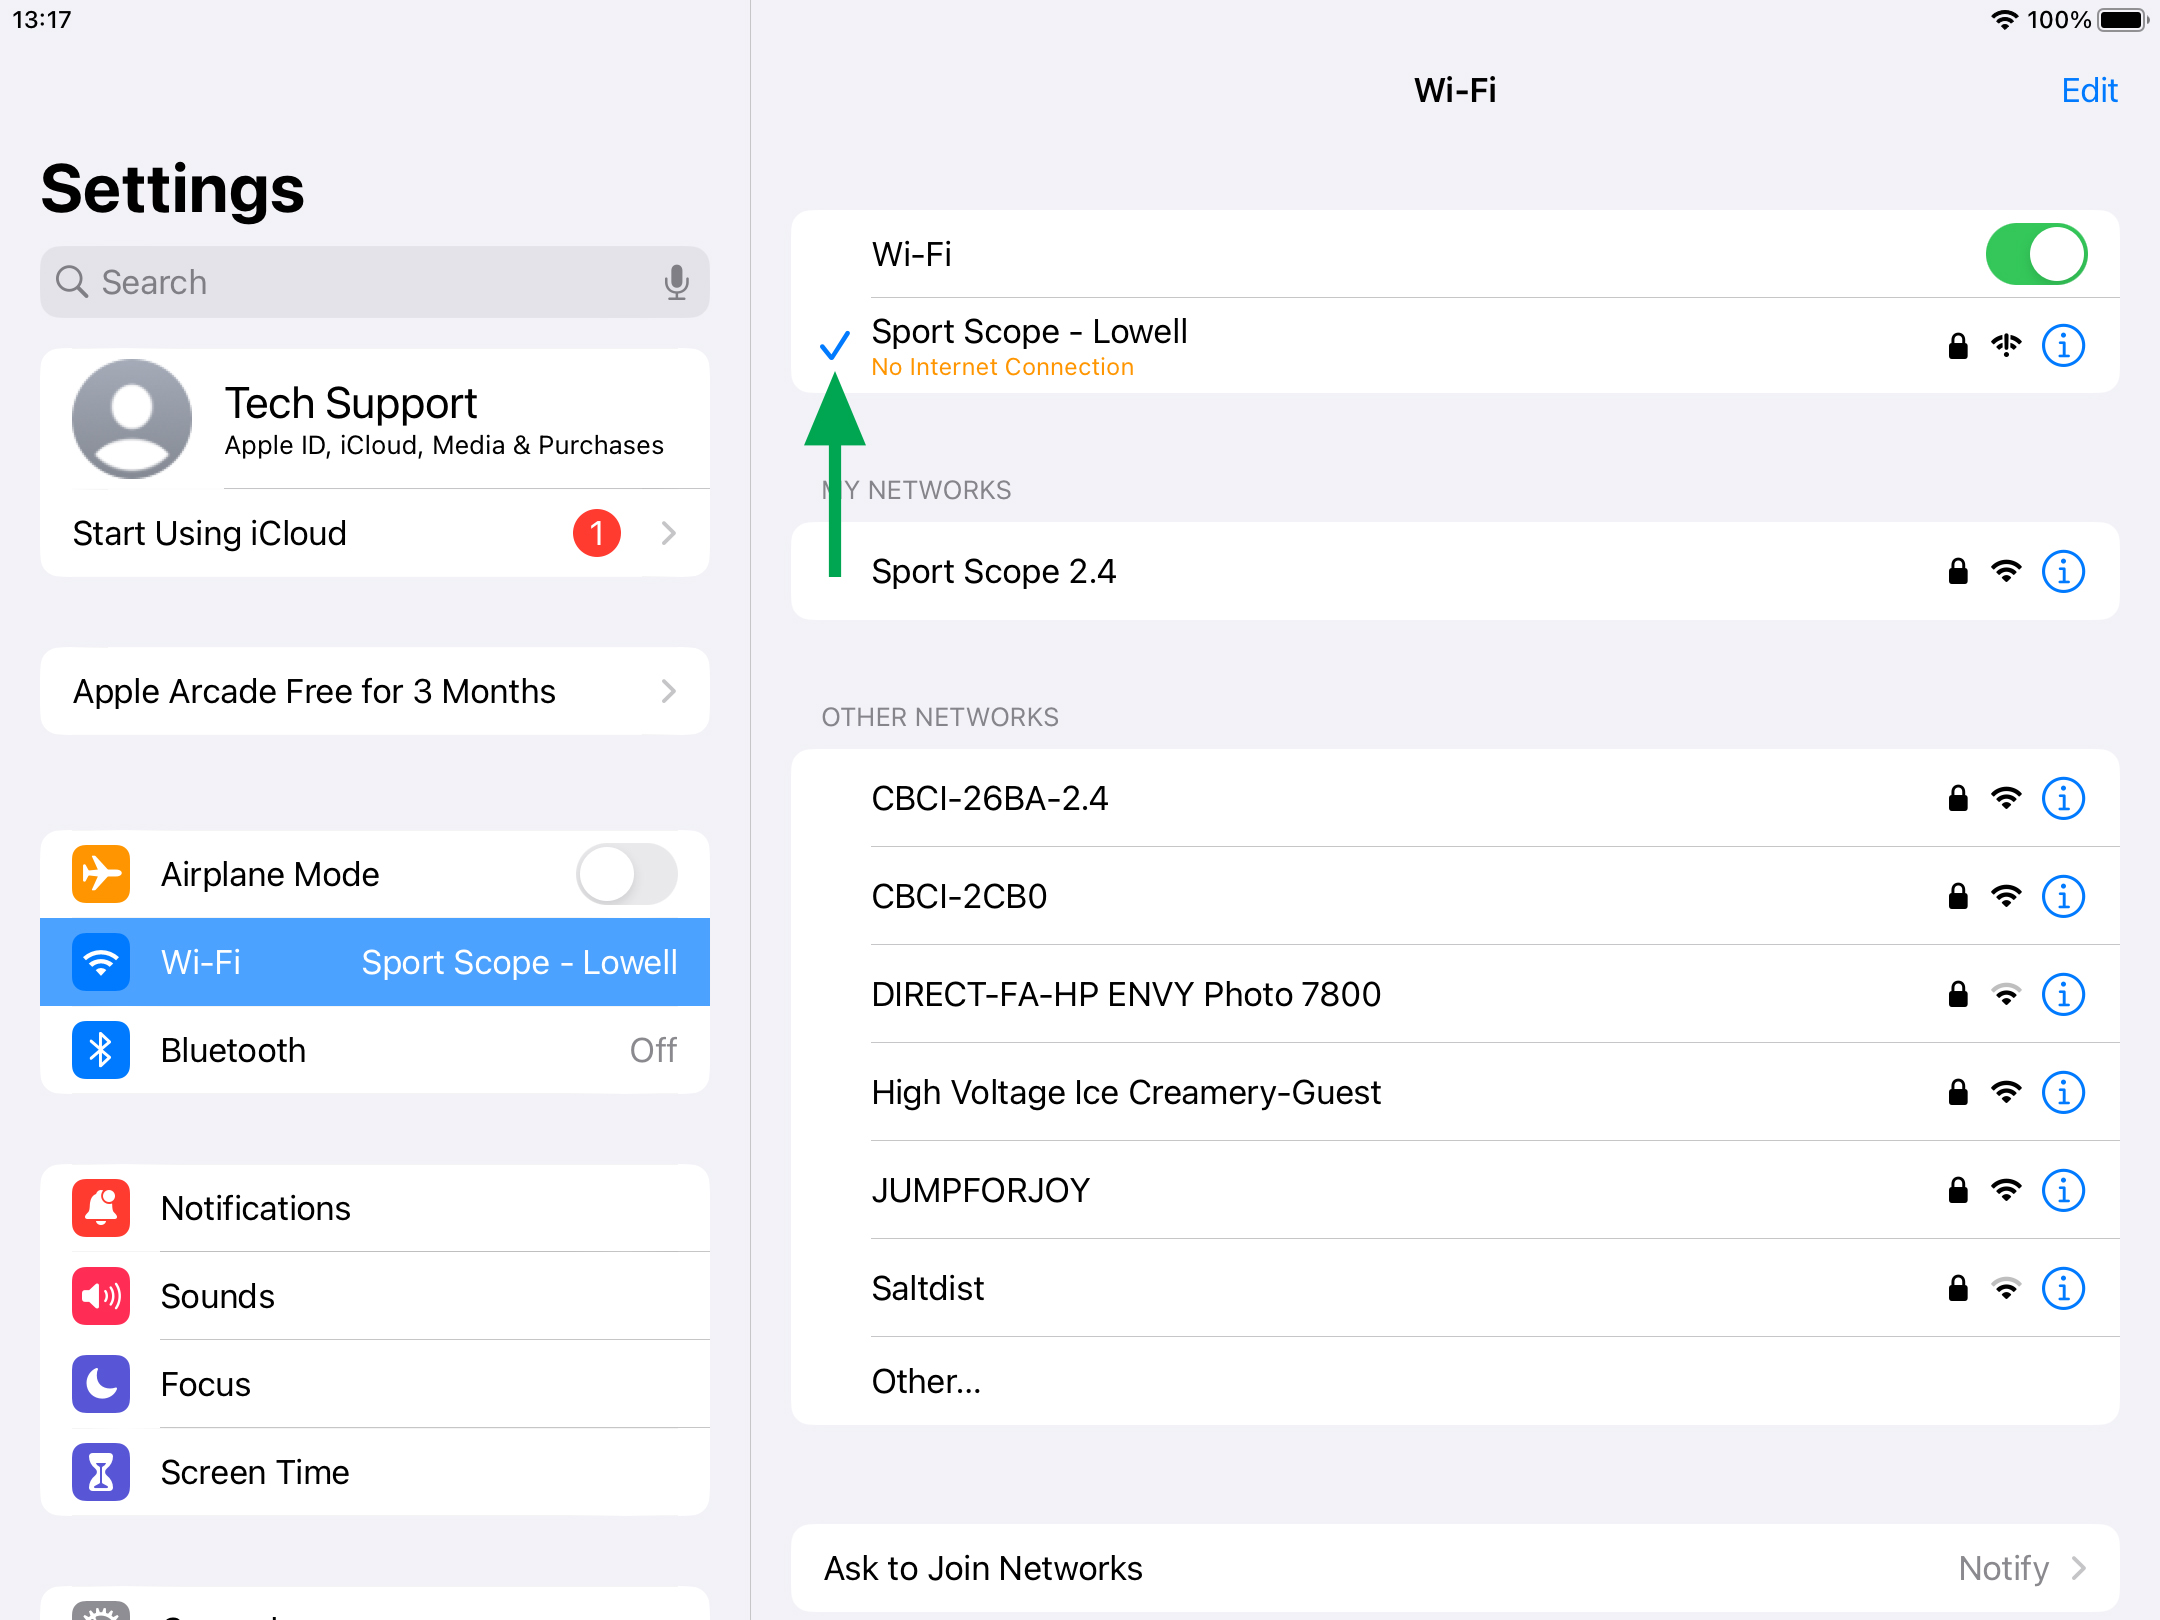Join High Voltage Ice Creamery-Guest
Viewport: 2160px width, 1620px height.
click(x=1455, y=1092)
